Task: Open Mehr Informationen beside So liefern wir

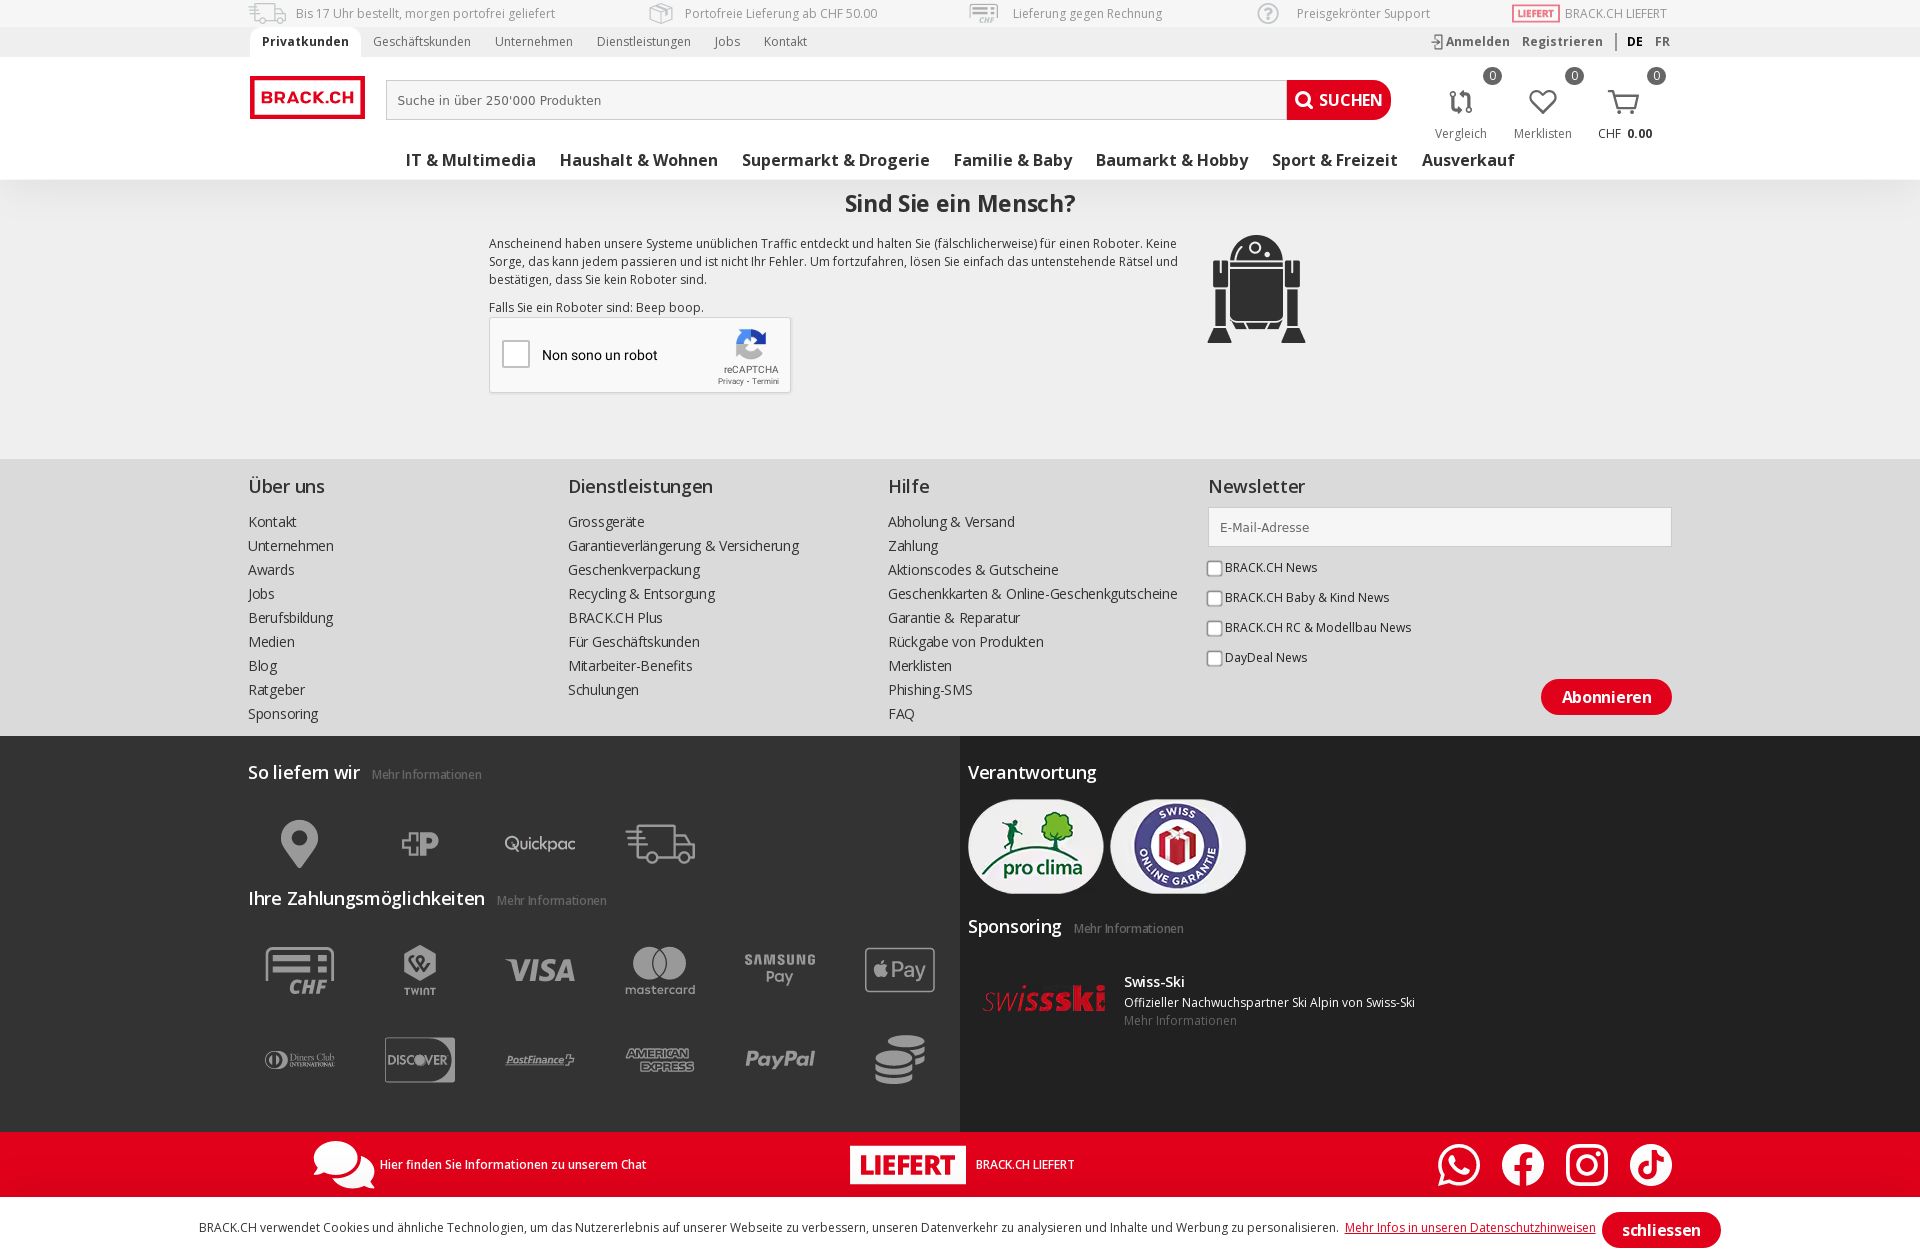Action: 427,775
